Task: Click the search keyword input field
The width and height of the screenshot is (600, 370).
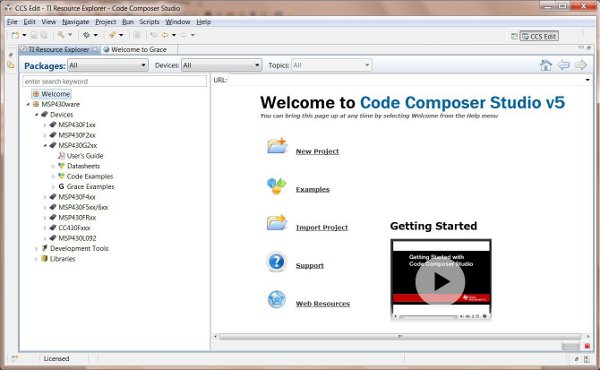Action: tap(114, 81)
